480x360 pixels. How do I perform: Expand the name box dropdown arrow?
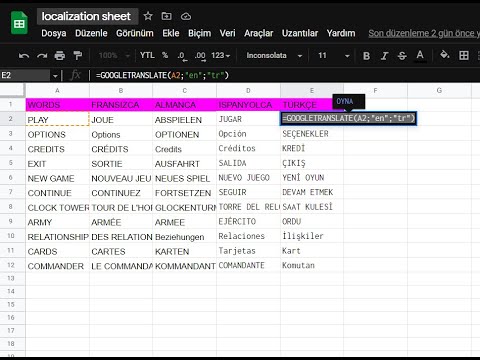tap(55, 76)
